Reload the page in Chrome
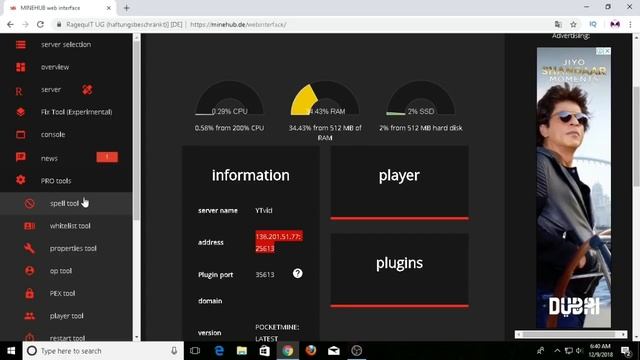The image size is (640, 360). [40, 24]
